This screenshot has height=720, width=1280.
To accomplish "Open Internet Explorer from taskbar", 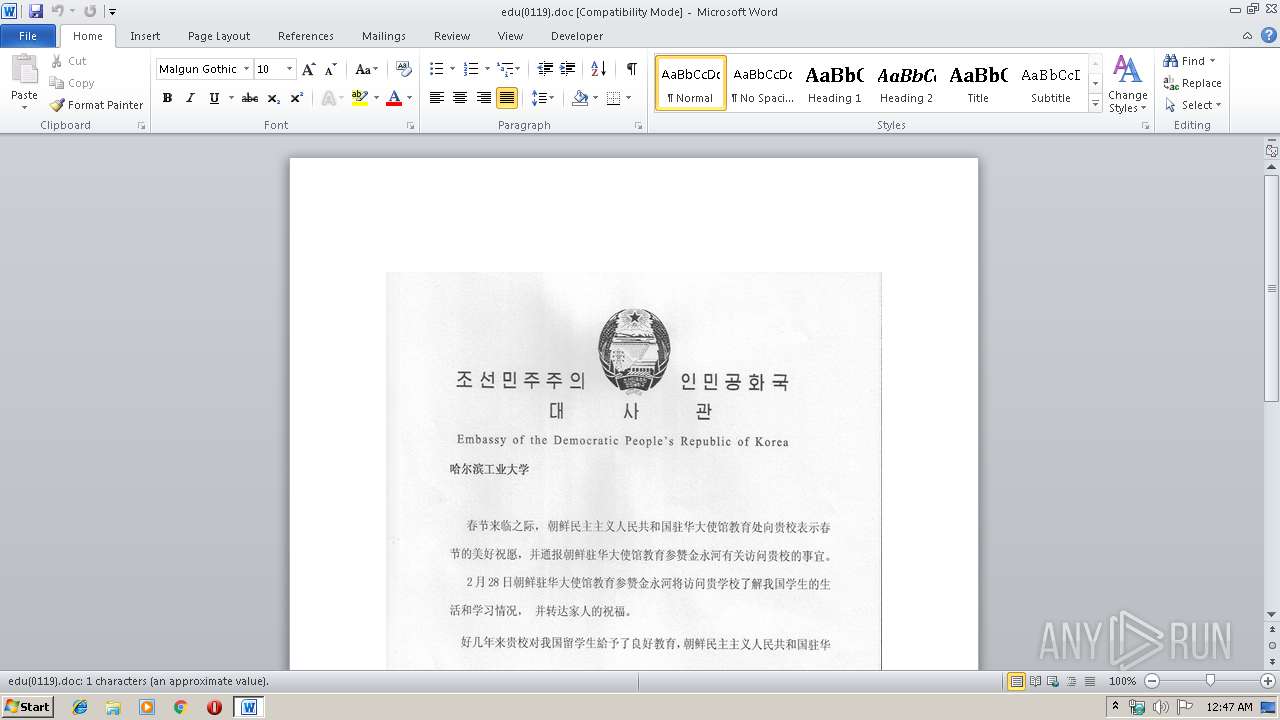I will (x=80, y=707).
